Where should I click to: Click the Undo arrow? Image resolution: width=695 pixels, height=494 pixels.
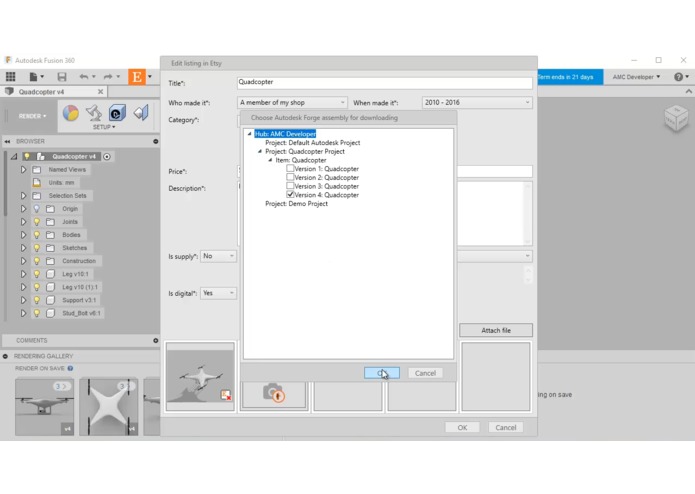tap(83, 77)
